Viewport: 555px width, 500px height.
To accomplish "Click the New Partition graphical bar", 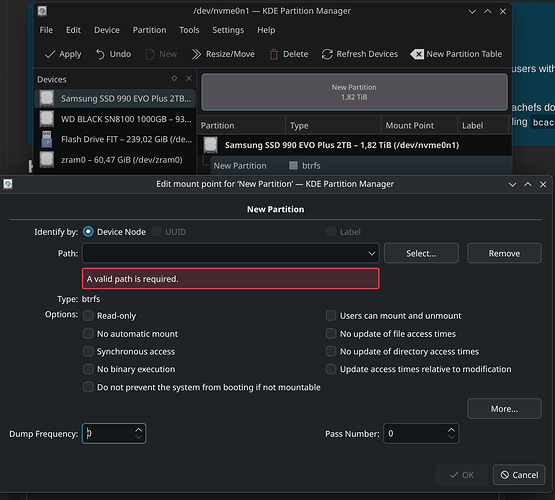I will (354, 92).
